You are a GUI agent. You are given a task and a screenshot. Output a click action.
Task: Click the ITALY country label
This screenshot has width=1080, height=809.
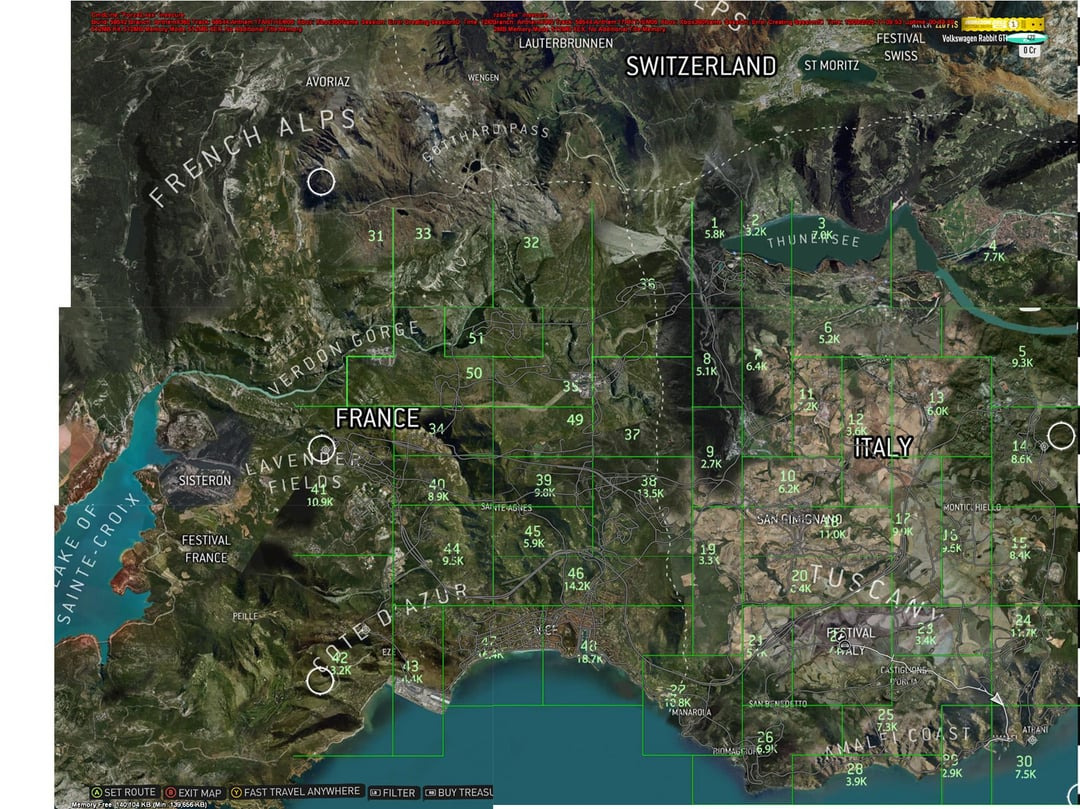tap(883, 448)
